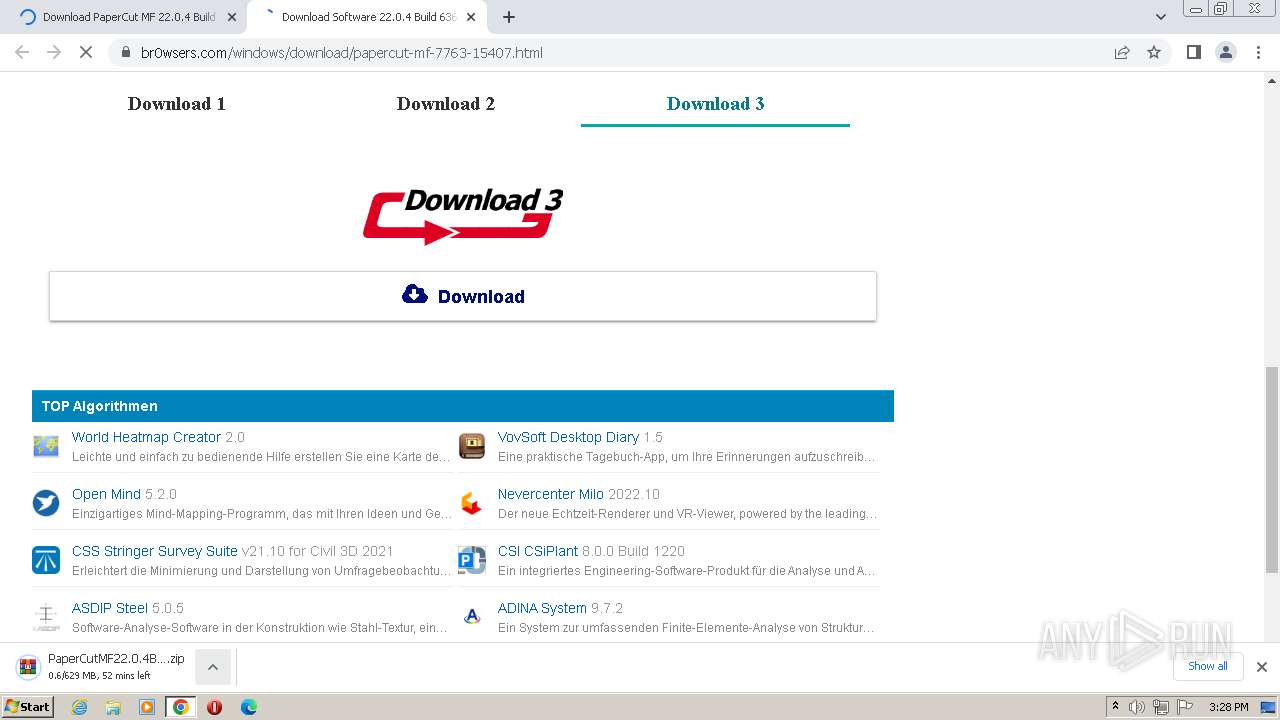Click the Opera taskbar icon
Image resolution: width=1280 pixels, height=720 pixels.
tap(215, 707)
